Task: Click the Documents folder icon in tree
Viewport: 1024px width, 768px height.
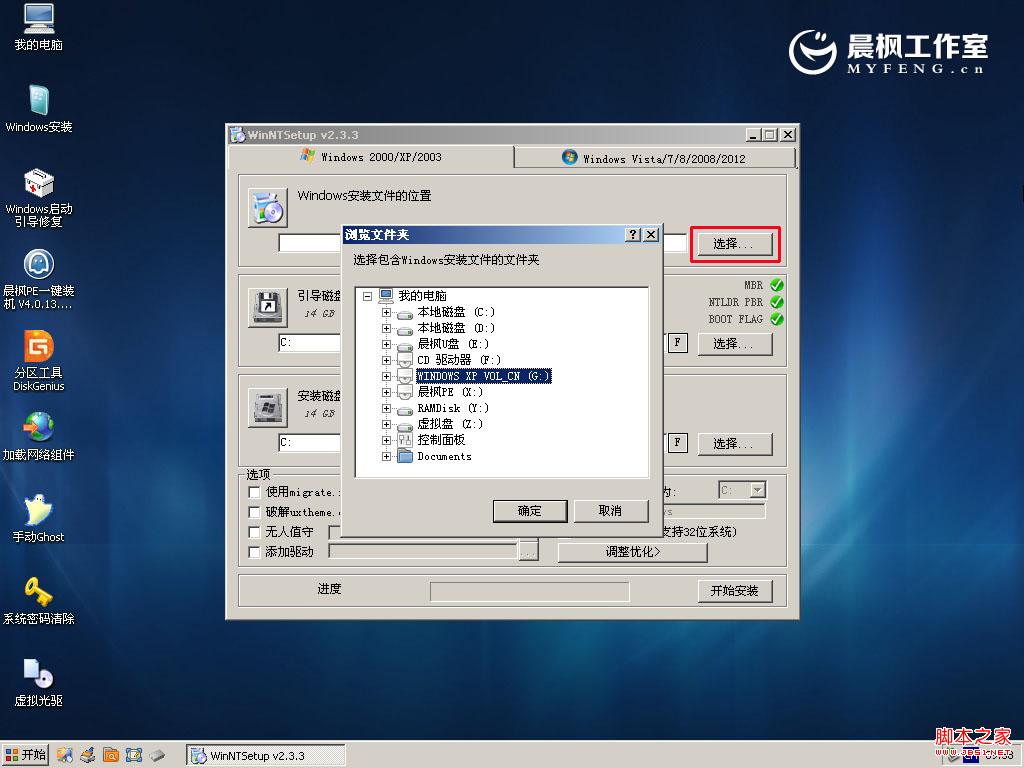Action: click(x=405, y=456)
